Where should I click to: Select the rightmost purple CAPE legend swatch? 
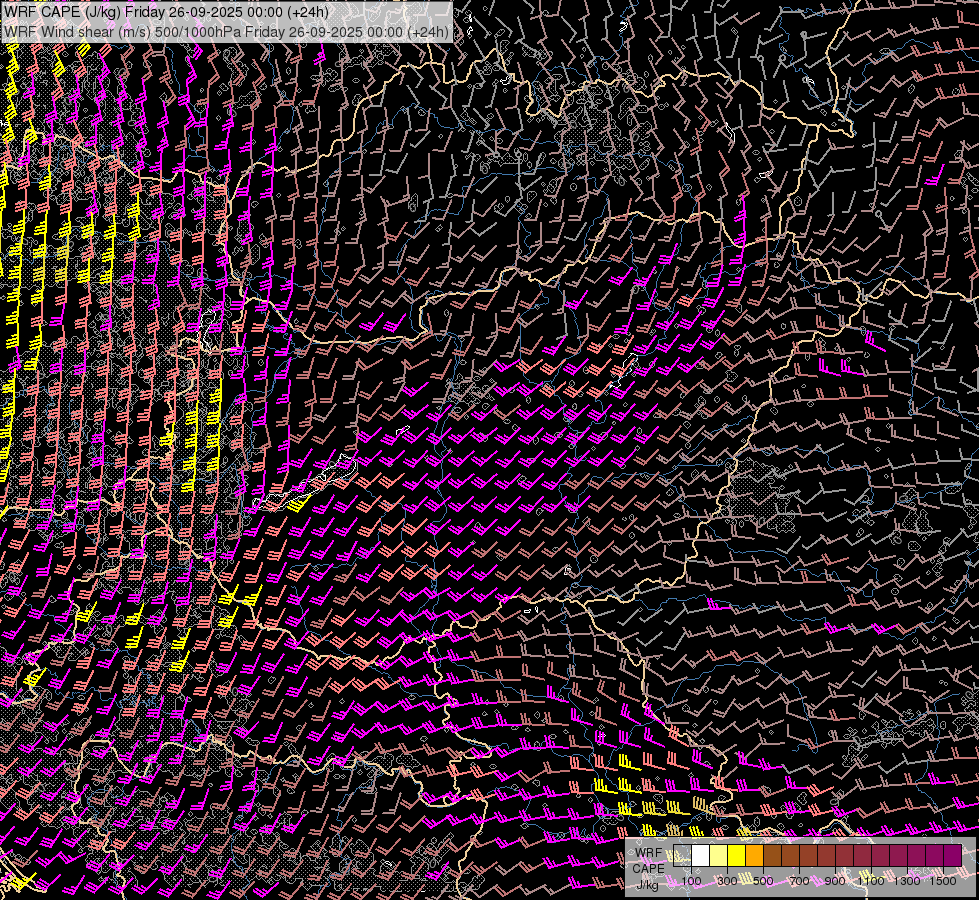[952, 856]
